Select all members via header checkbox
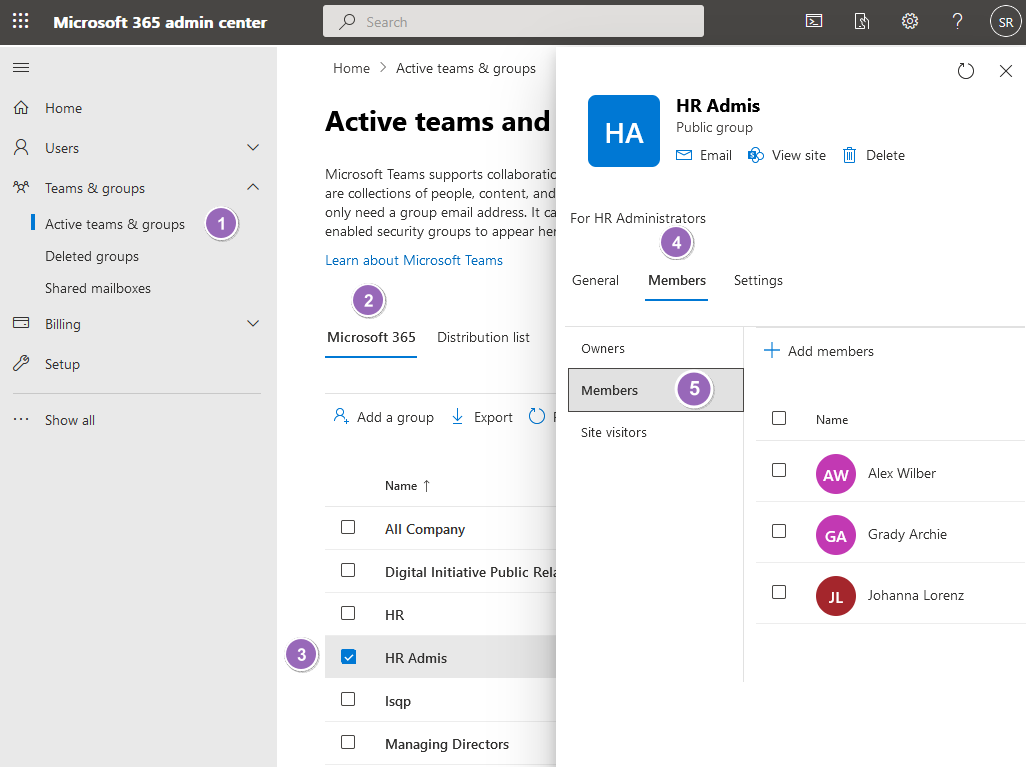This screenshot has height=767, width=1026. click(x=779, y=418)
